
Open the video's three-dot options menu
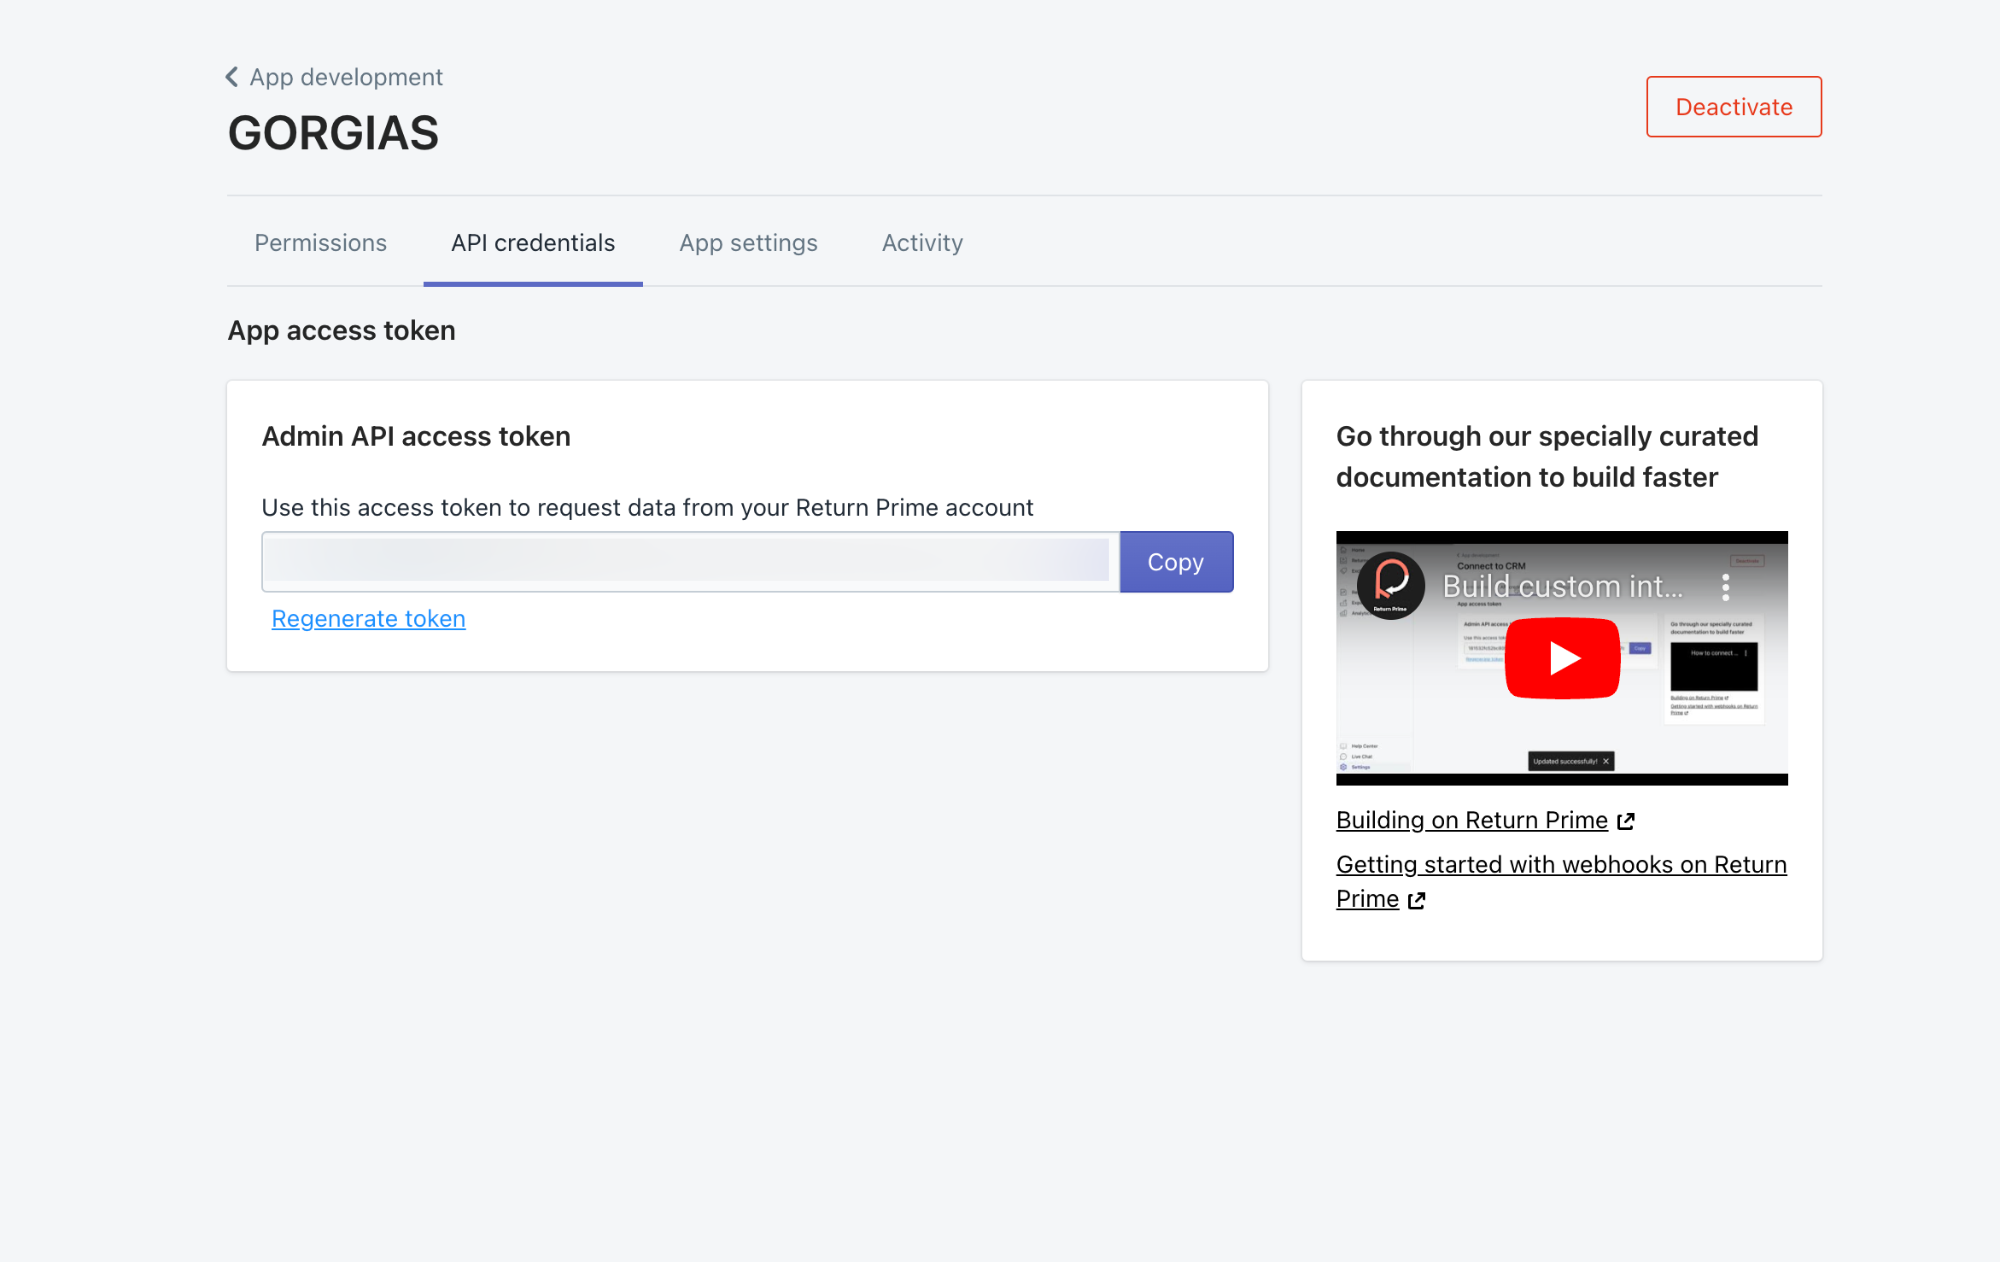click(1725, 587)
